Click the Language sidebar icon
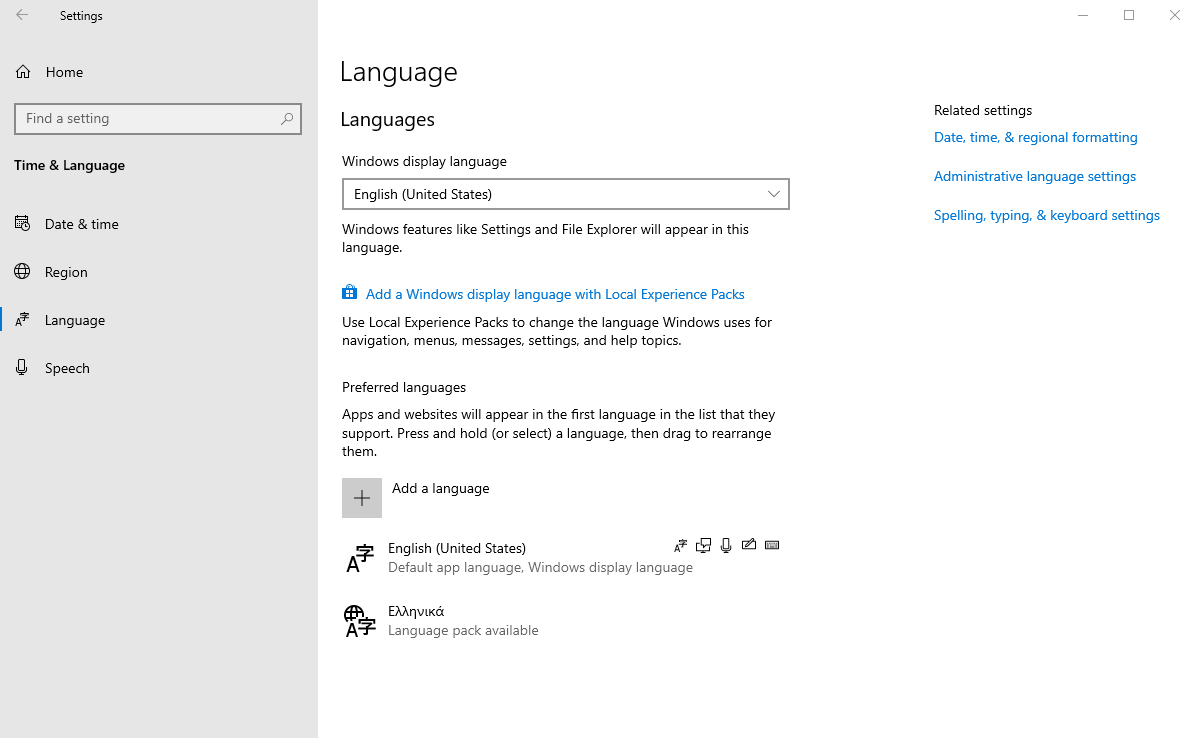This screenshot has height=738, width=1197. 22,320
